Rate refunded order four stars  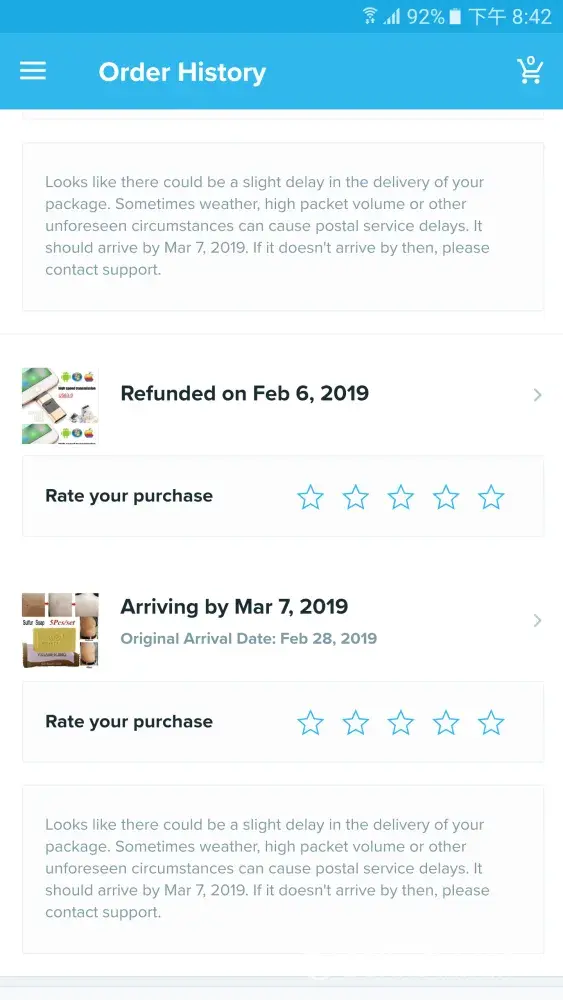pyautogui.click(x=446, y=497)
